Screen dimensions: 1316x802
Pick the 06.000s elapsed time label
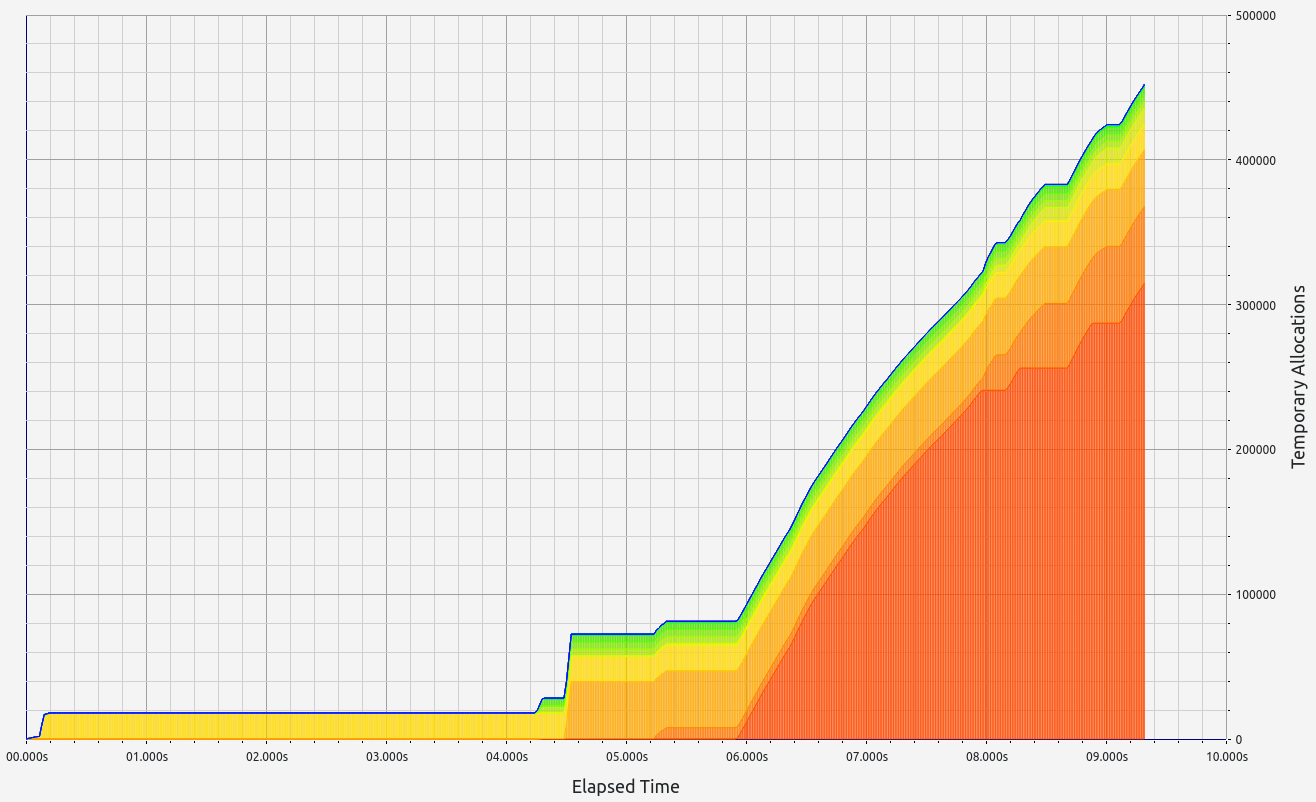tap(747, 758)
